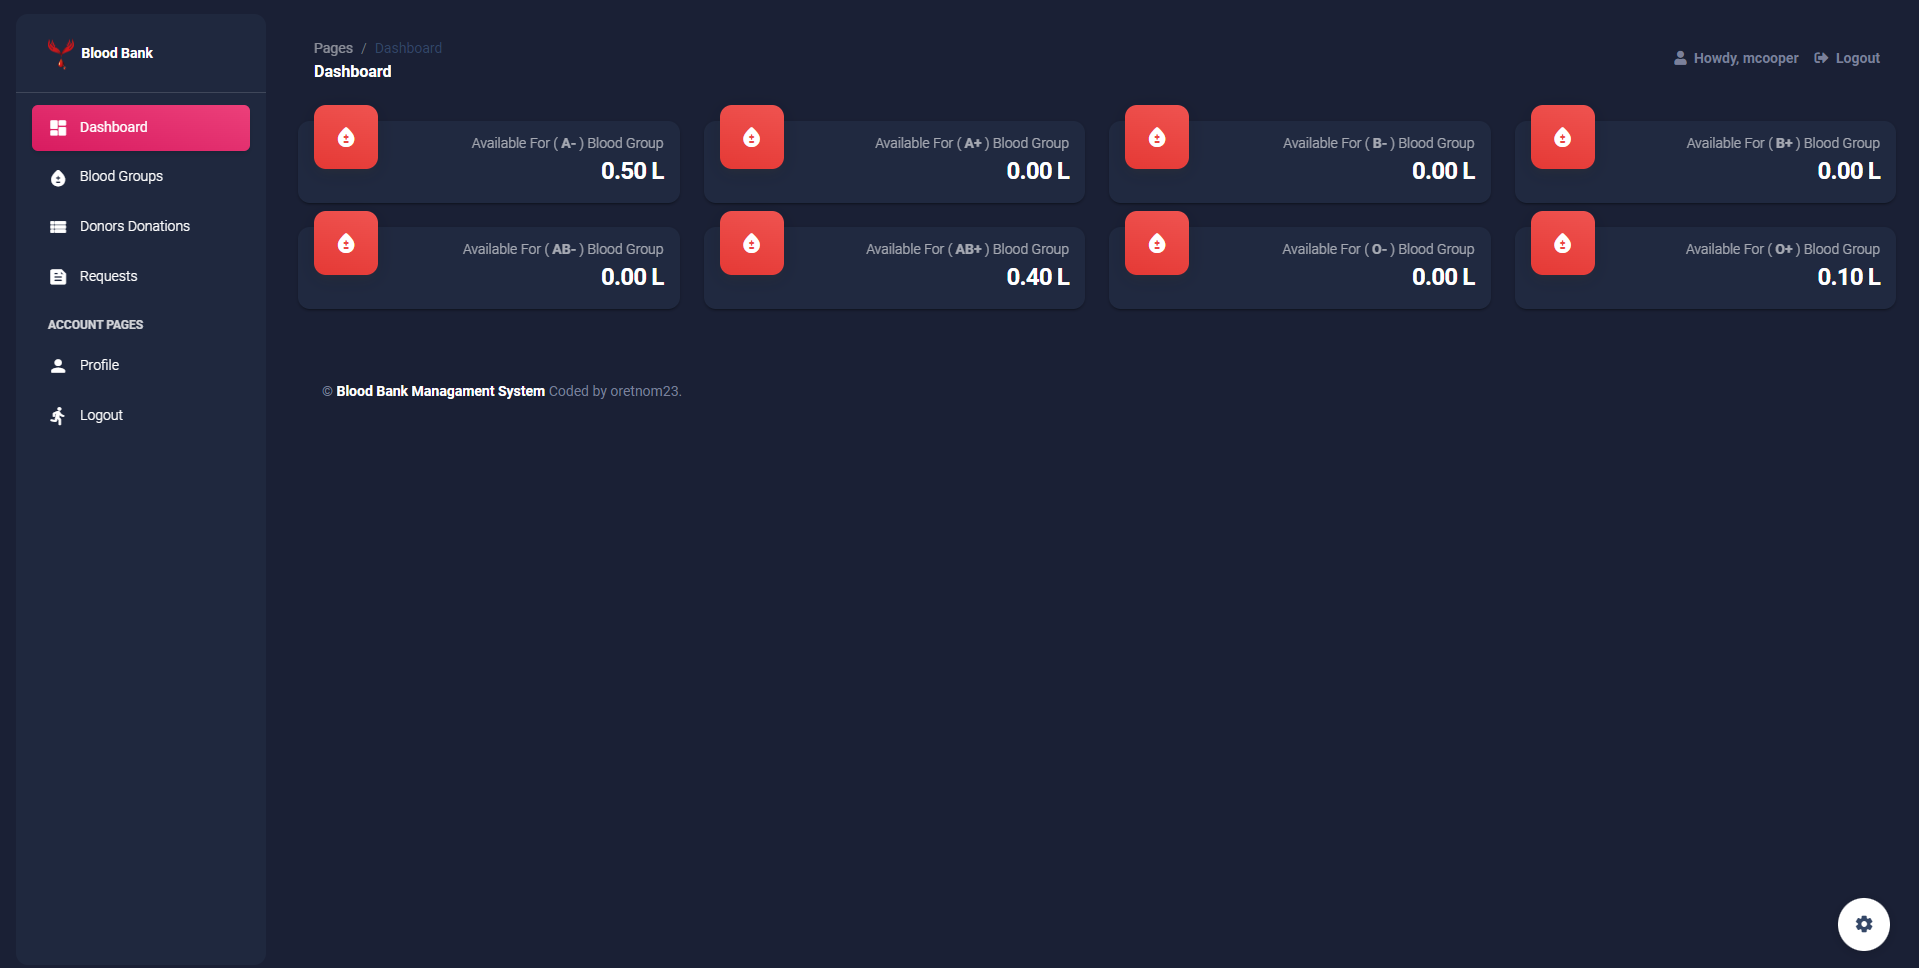Click the sign-out arrow icon at top right

coord(1820,57)
